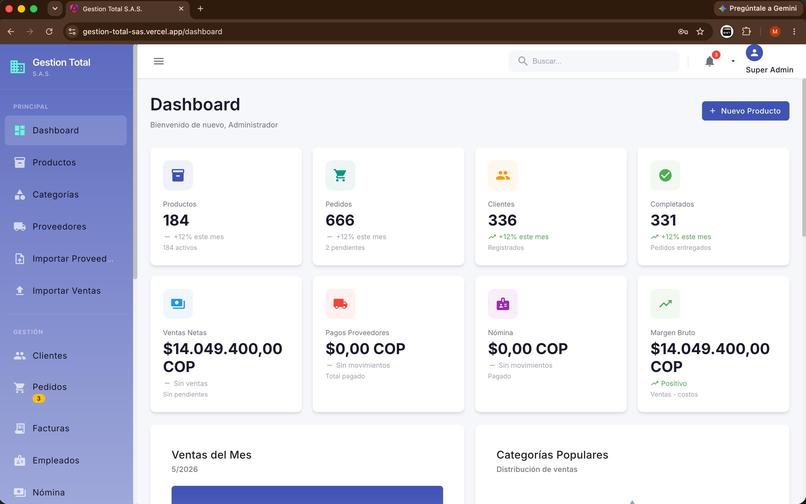Click the Productos sidebar box icon
806x504 pixels.
click(20, 163)
